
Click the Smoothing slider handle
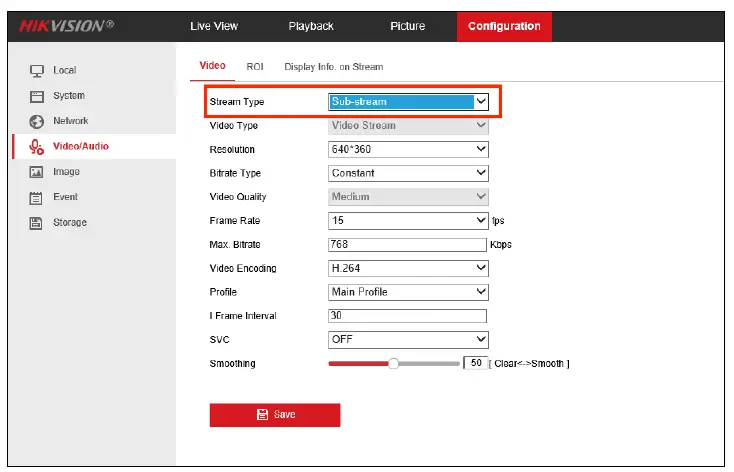click(393, 363)
